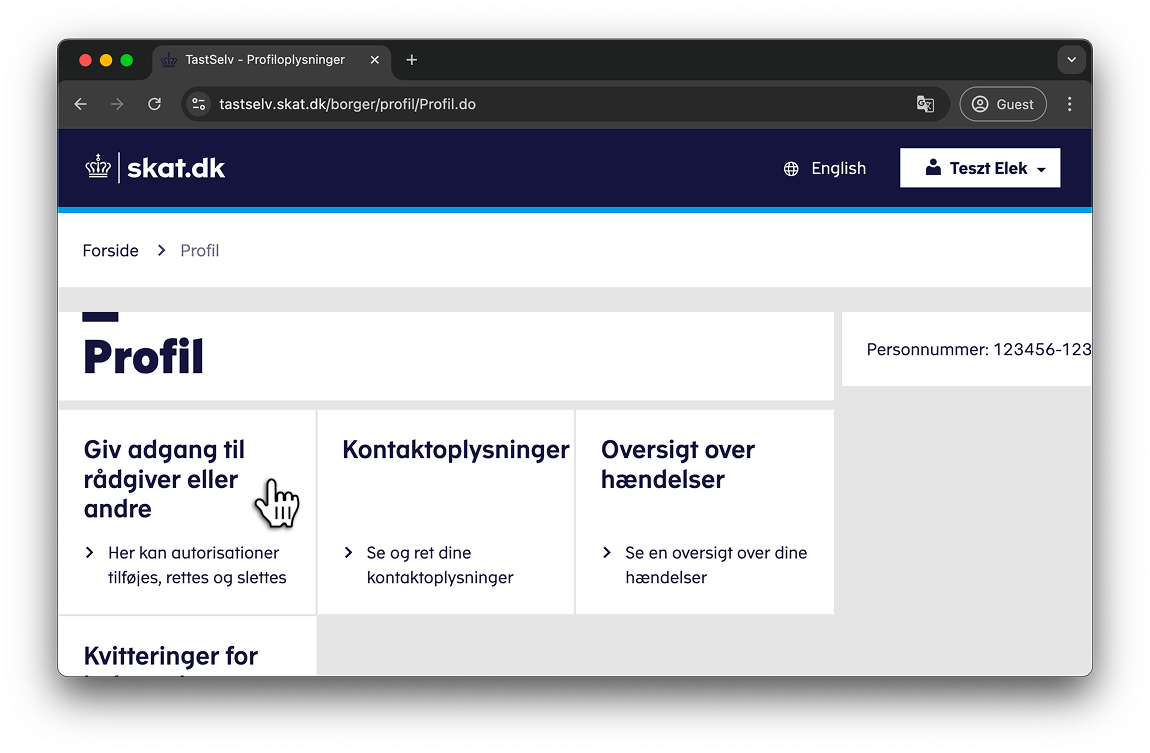Image resolution: width=1150 pixels, height=753 pixels.
Task: Click the site information icon in address bar
Action: tap(199, 104)
